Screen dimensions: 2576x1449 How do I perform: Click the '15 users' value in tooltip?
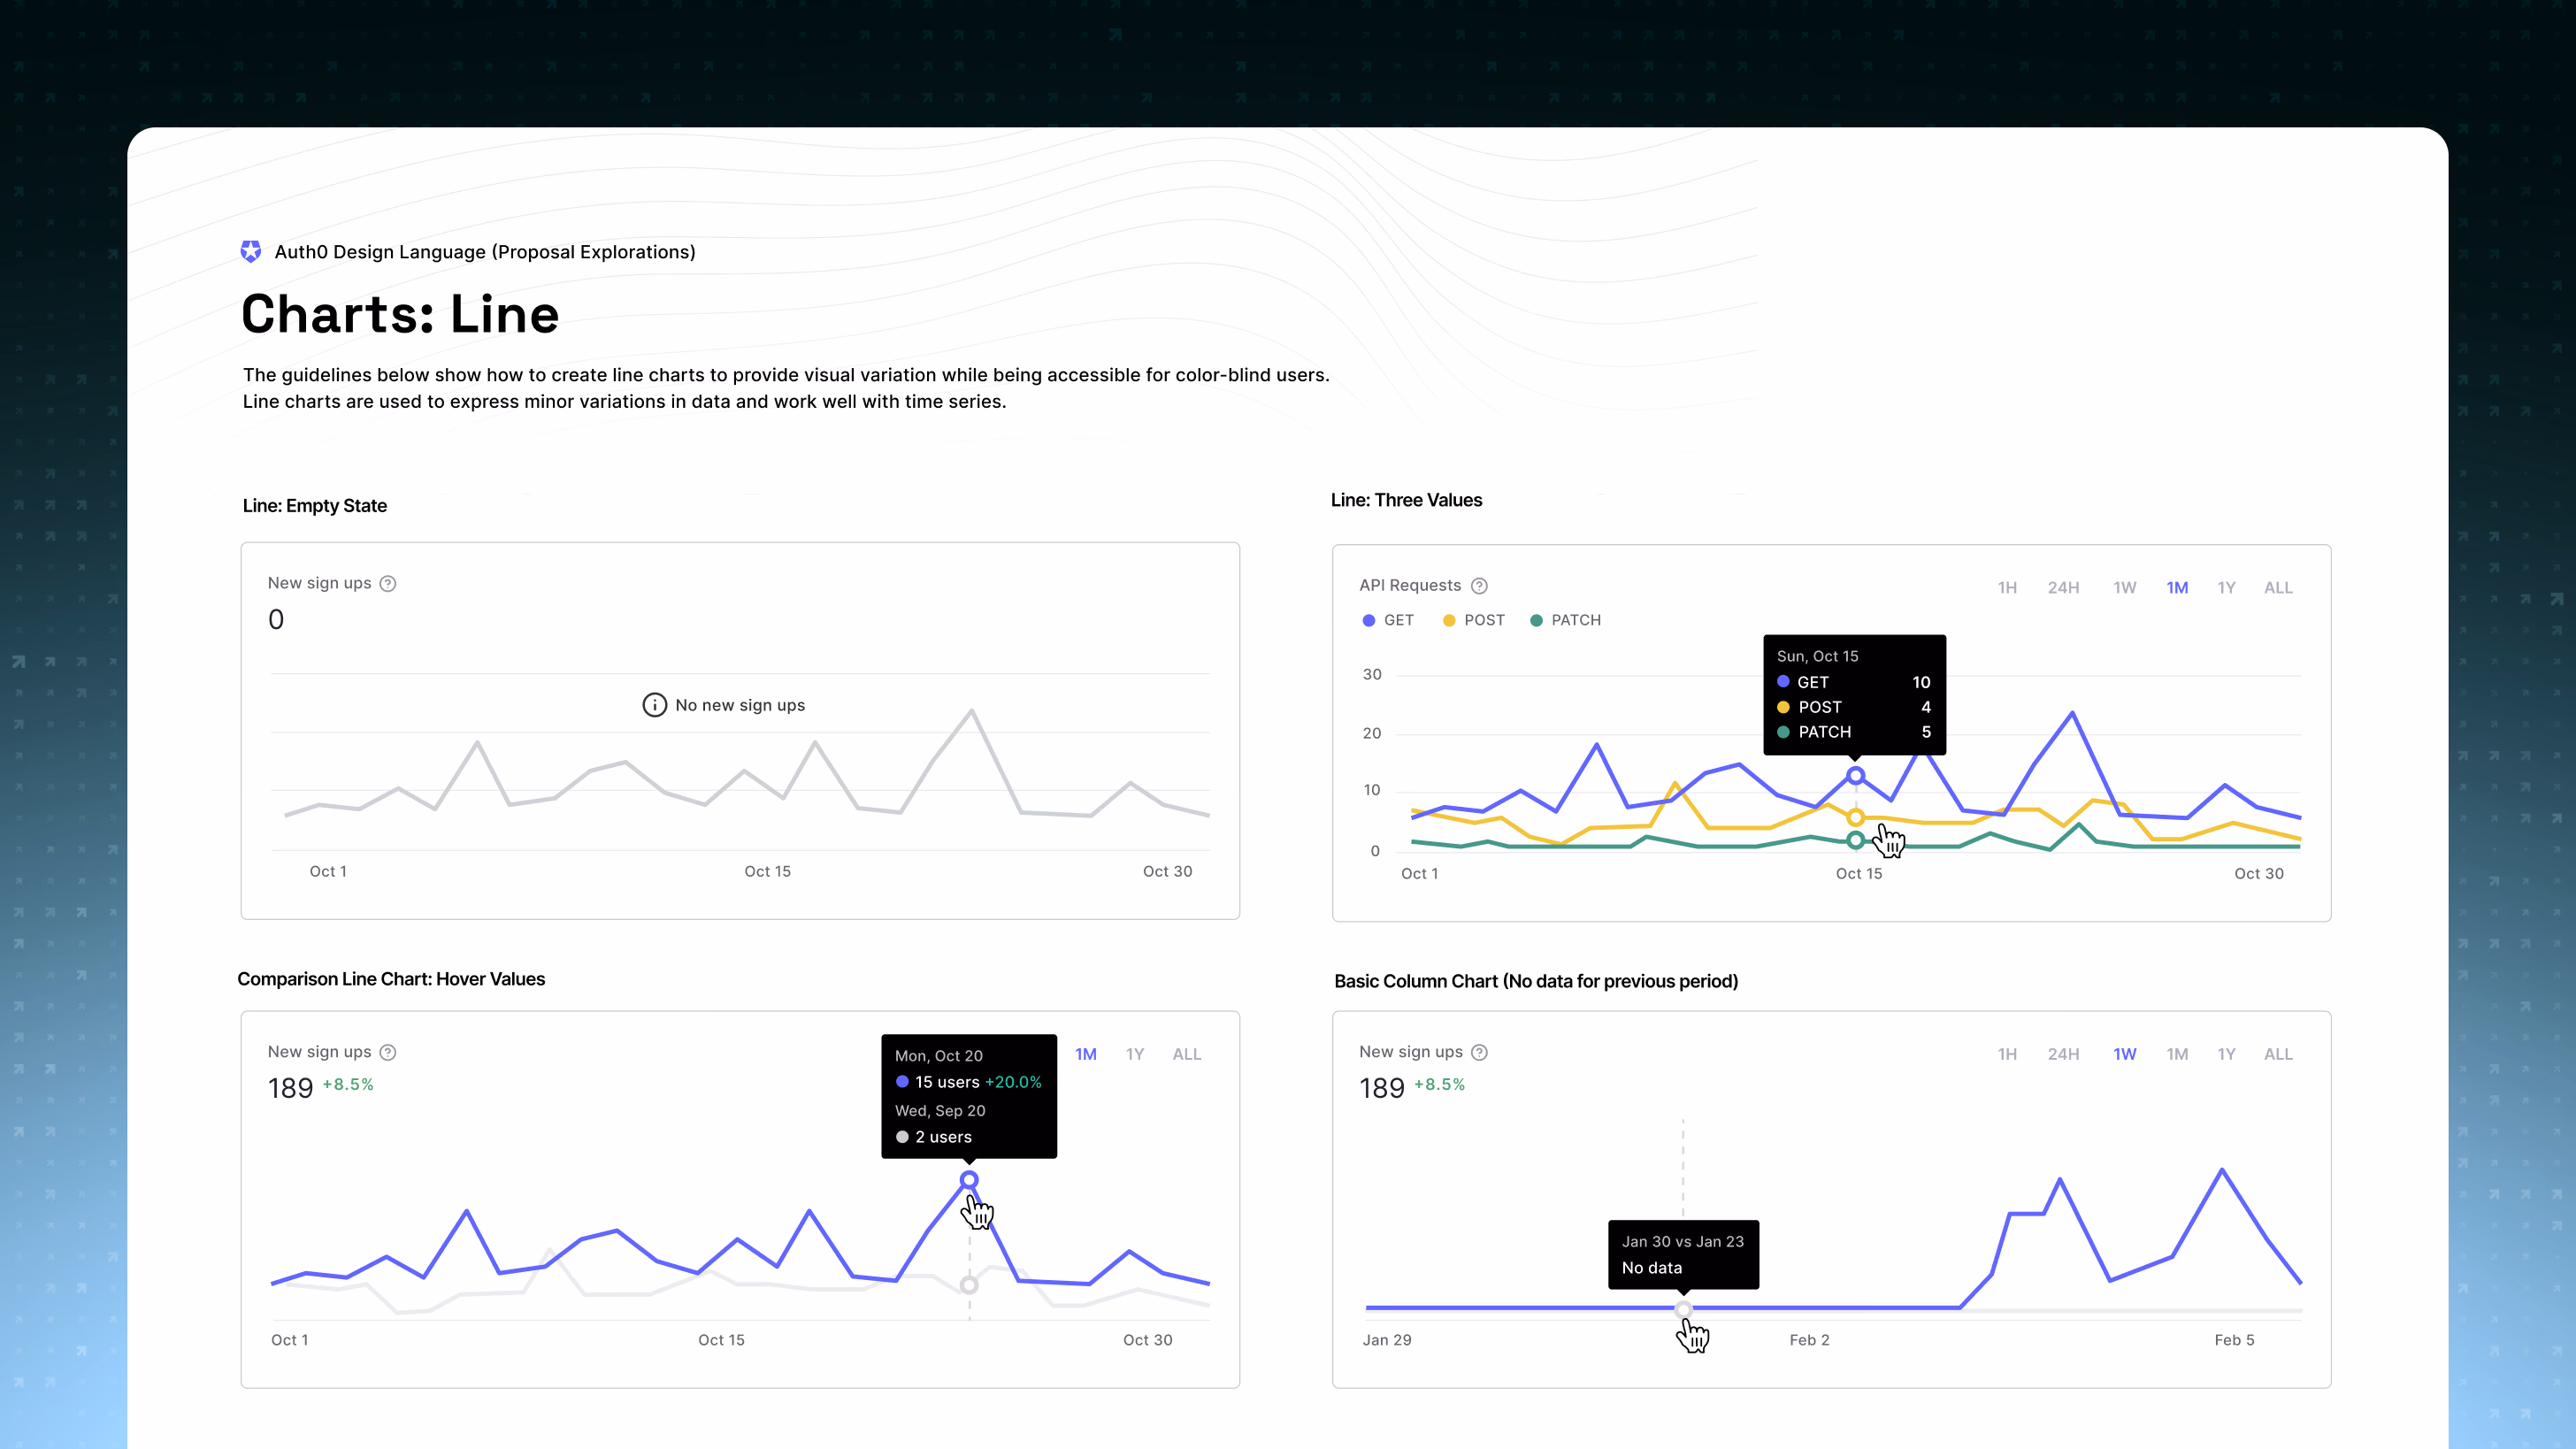(947, 1082)
